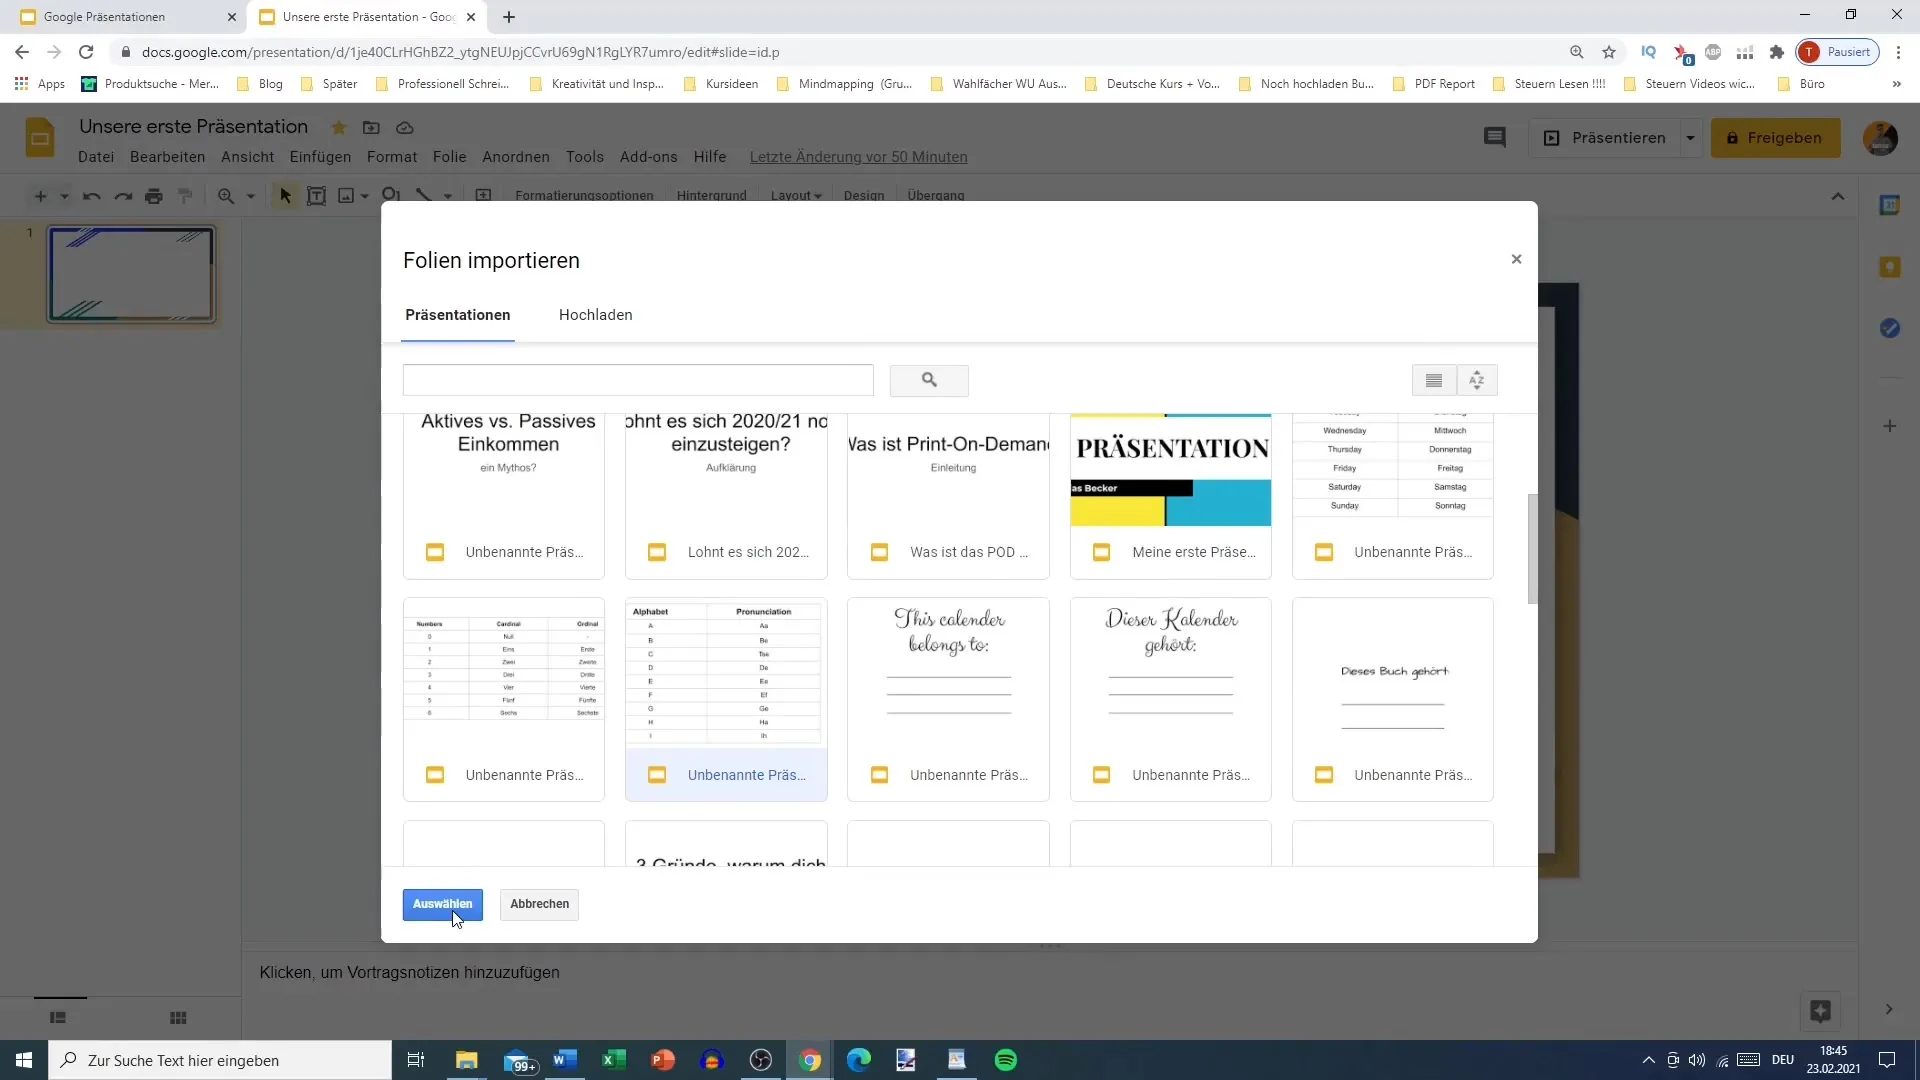This screenshot has width=1920, height=1080.
Task: Select the Dieser Kalender gehört presentation
Action: click(x=1170, y=699)
